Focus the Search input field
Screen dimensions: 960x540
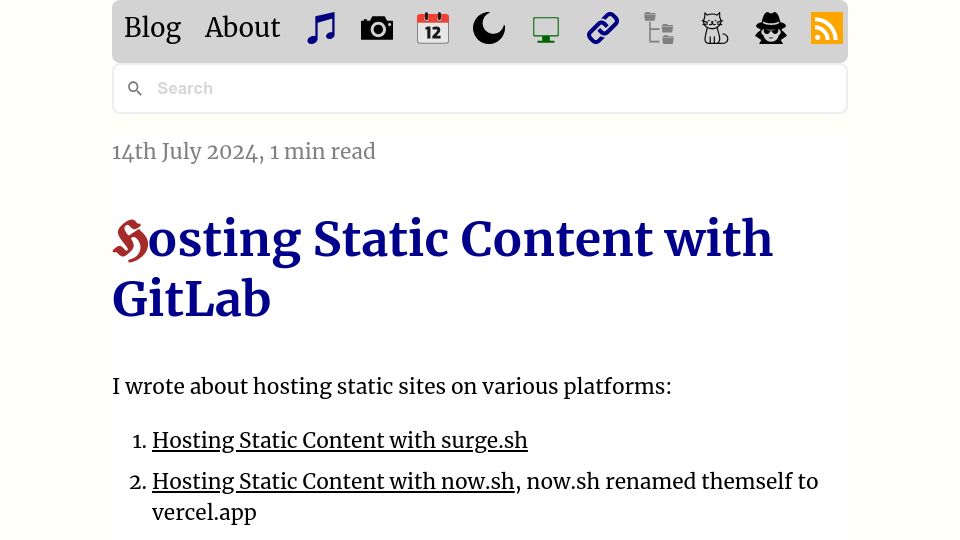480,89
